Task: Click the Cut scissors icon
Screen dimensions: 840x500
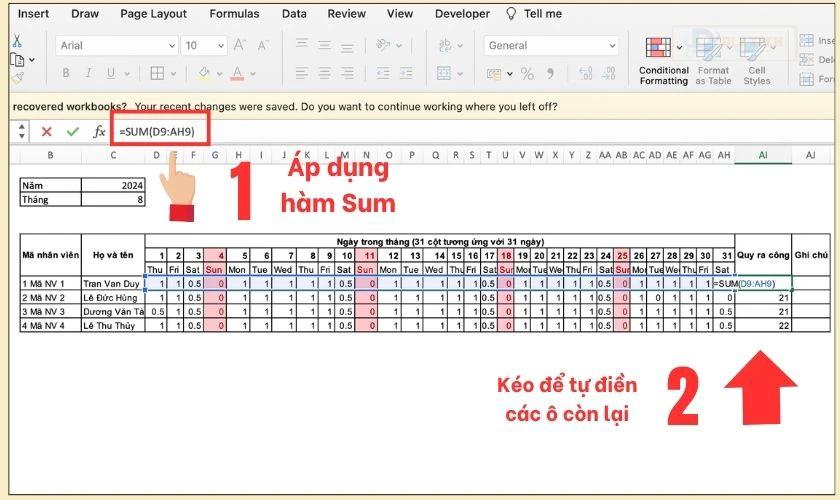Action: coord(17,41)
